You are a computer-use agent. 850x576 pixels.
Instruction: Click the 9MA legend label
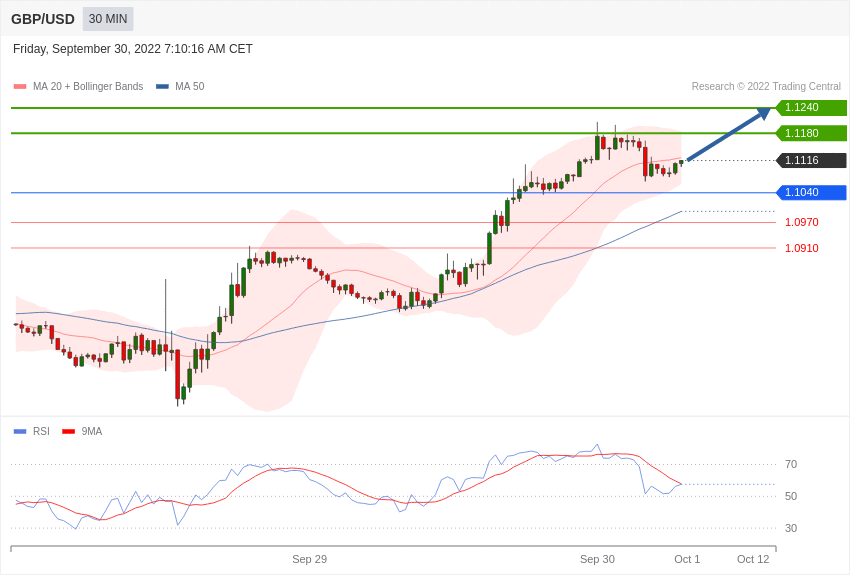point(92,431)
